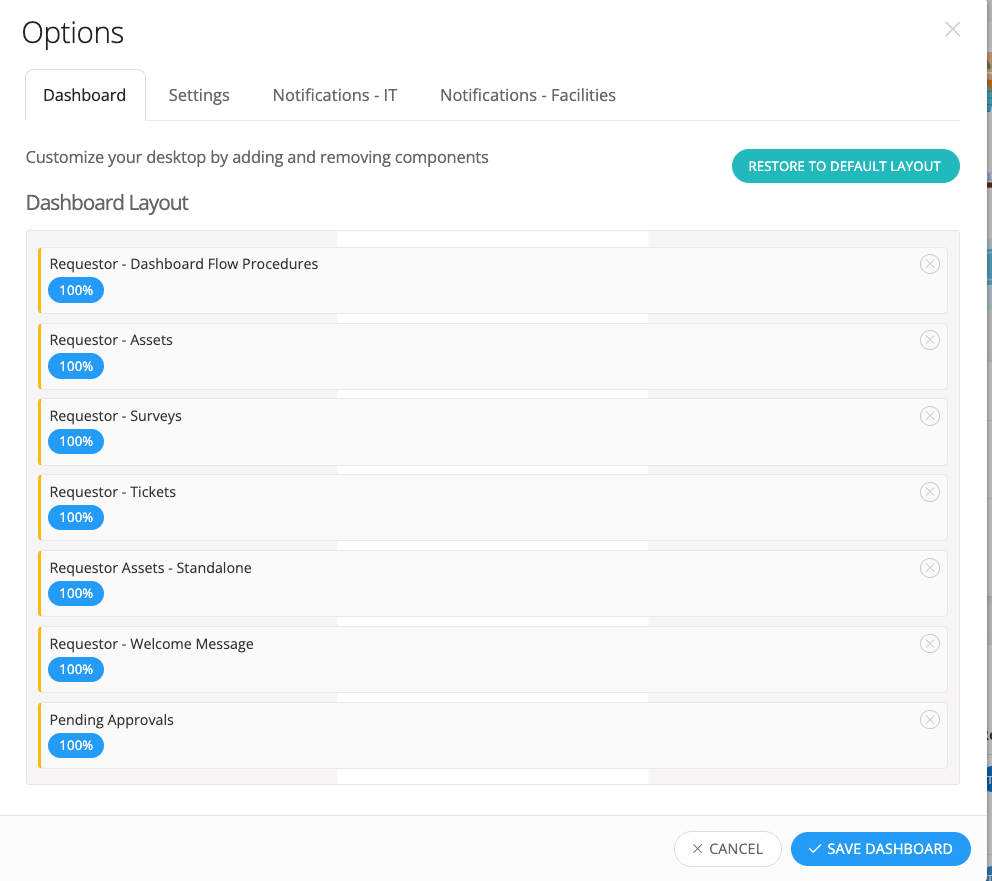Click 100% width badge on Requestor - Assets
Screen dimensions: 992x881
click(x=76, y=366)
